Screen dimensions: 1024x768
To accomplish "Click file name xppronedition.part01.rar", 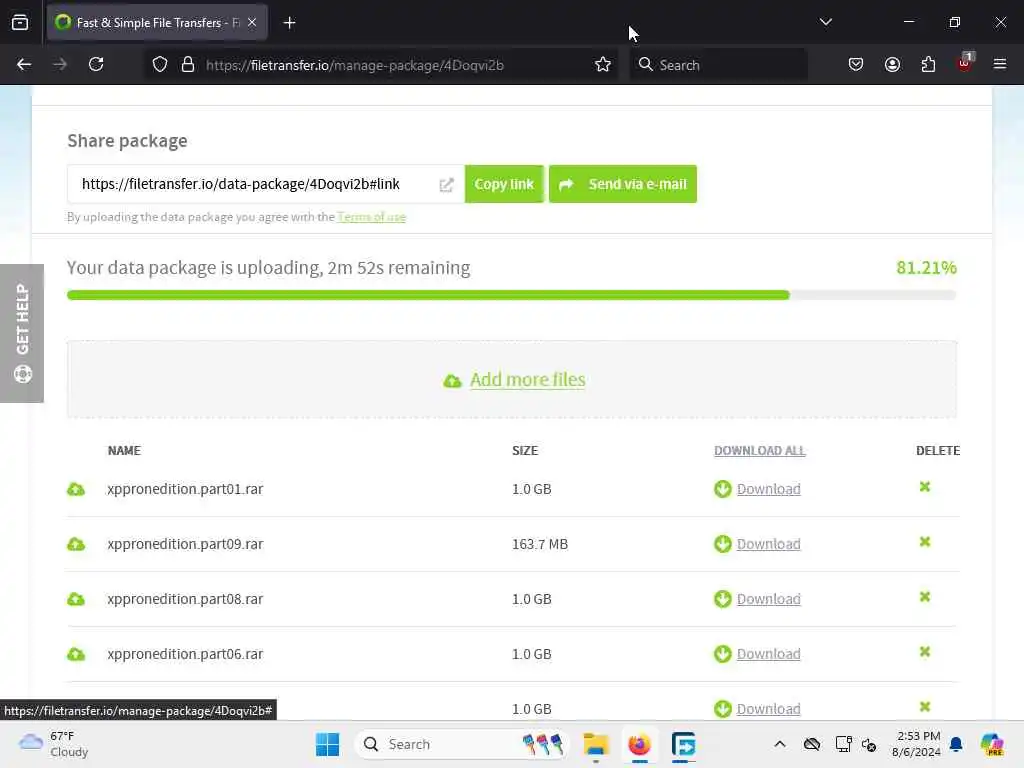I will point(185,489).
